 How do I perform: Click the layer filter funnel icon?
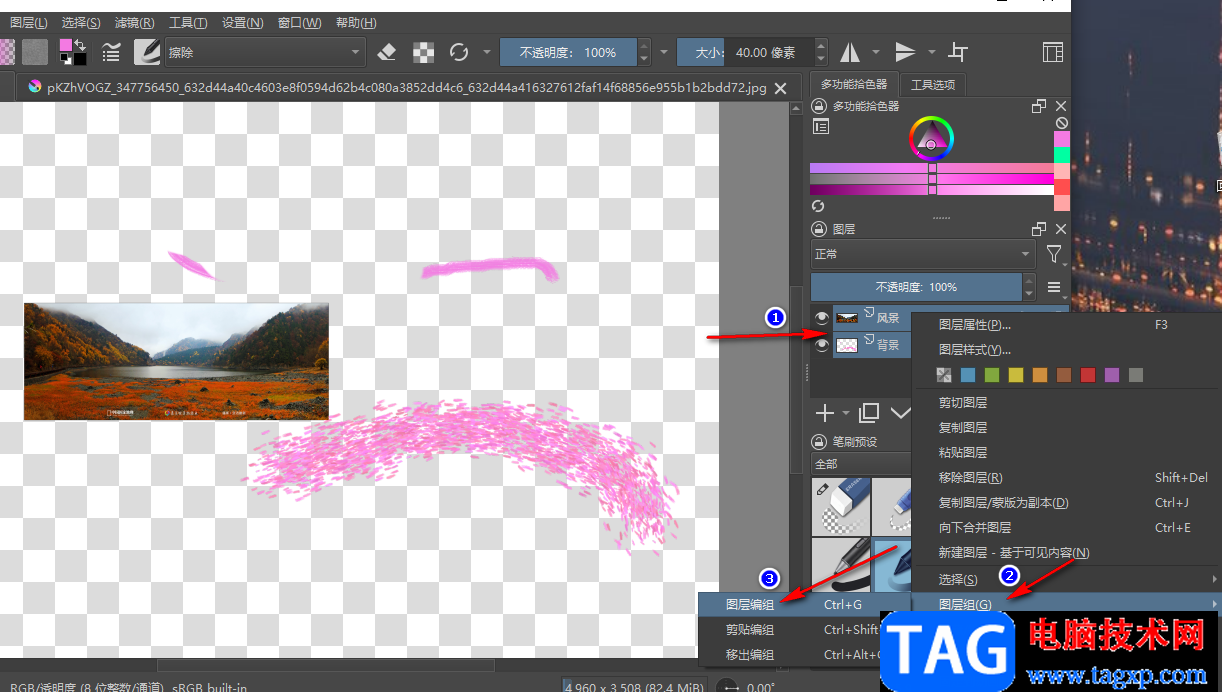coord(1054,255)
